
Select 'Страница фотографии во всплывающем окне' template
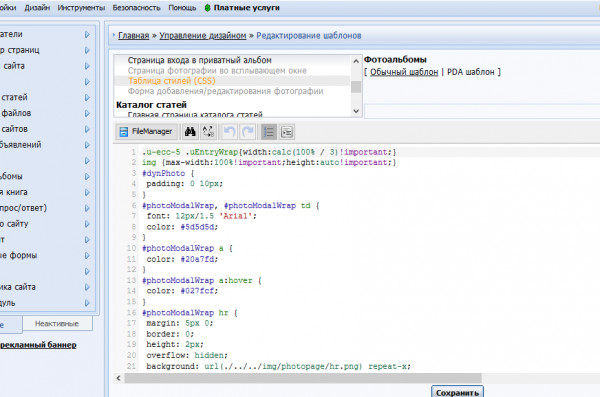217,70
